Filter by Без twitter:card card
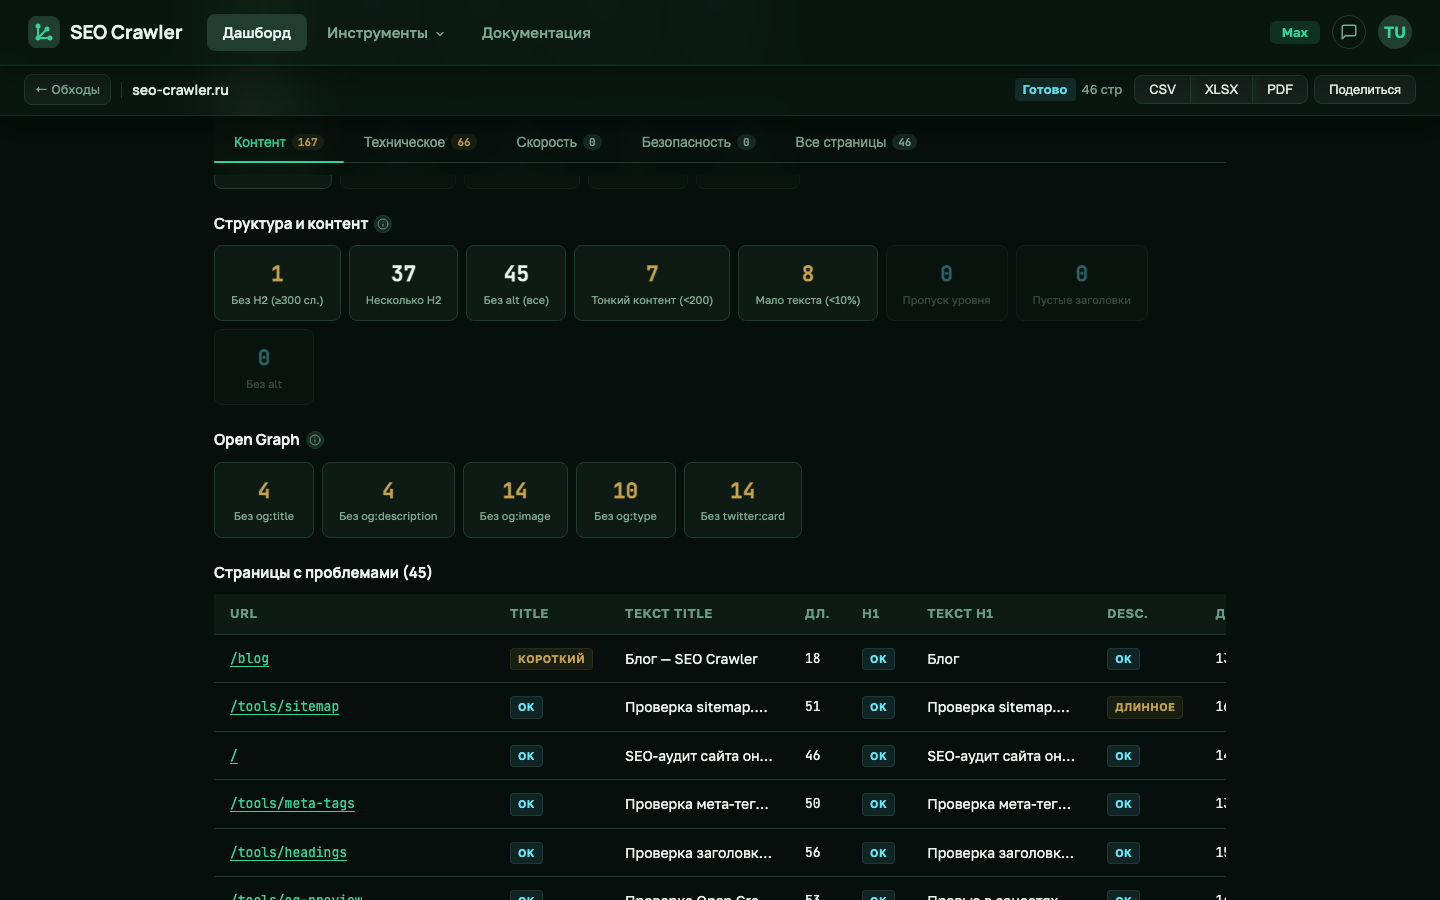This screenshot has height=900, width=1440. coord(743,500)
